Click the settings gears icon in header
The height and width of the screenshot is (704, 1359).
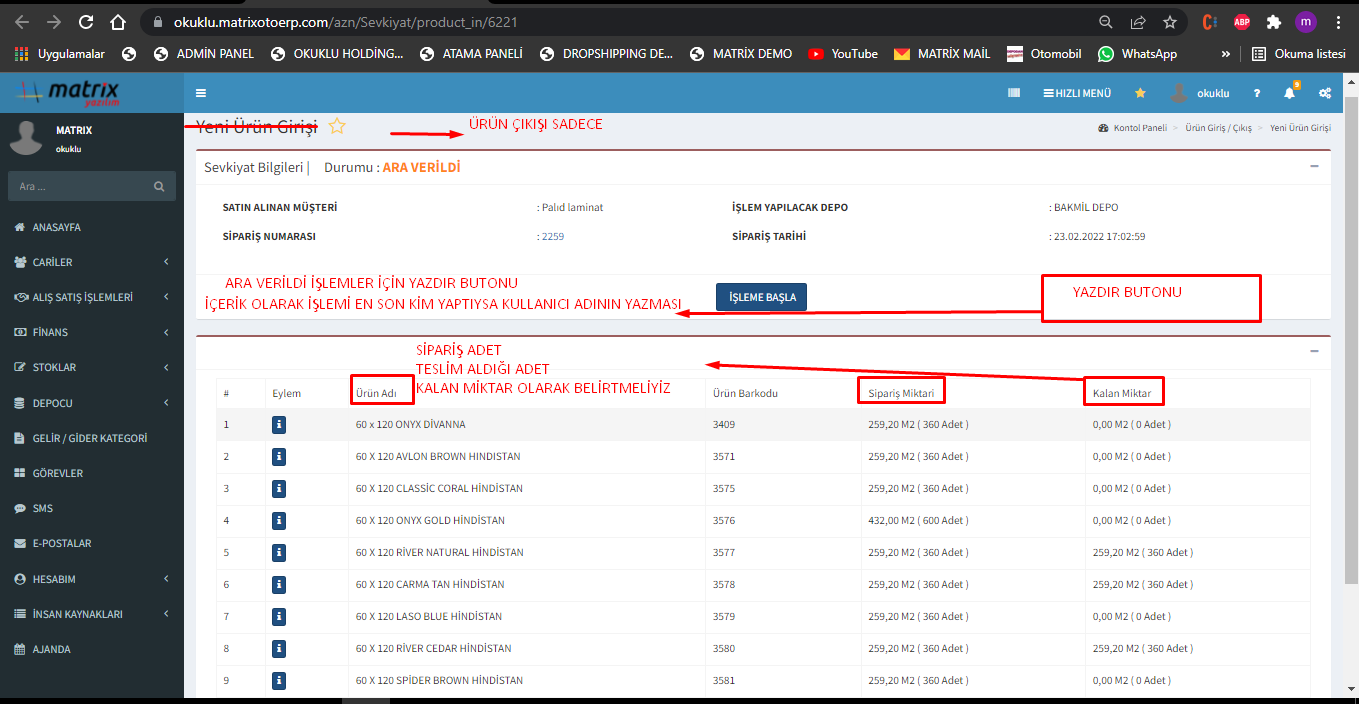pos(1324,93)
